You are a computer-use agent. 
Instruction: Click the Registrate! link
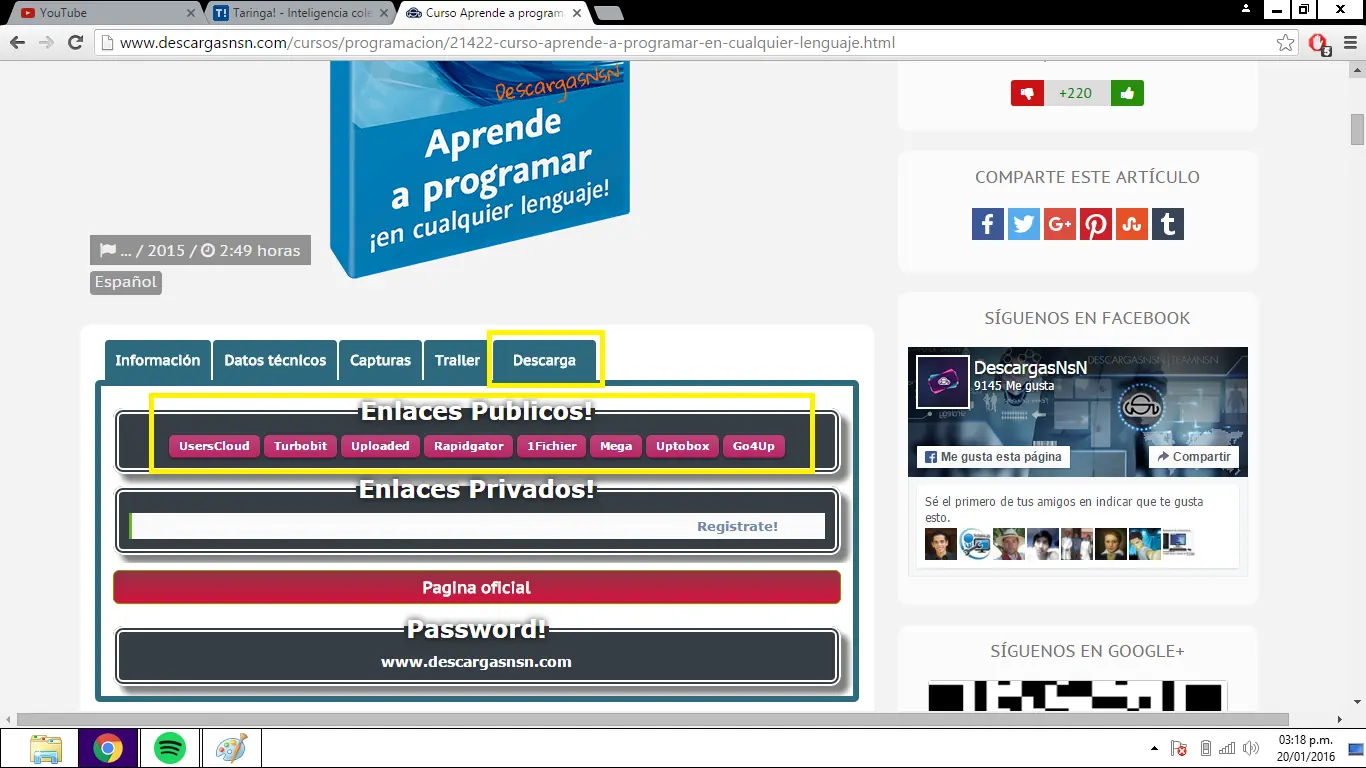[737, 526]
